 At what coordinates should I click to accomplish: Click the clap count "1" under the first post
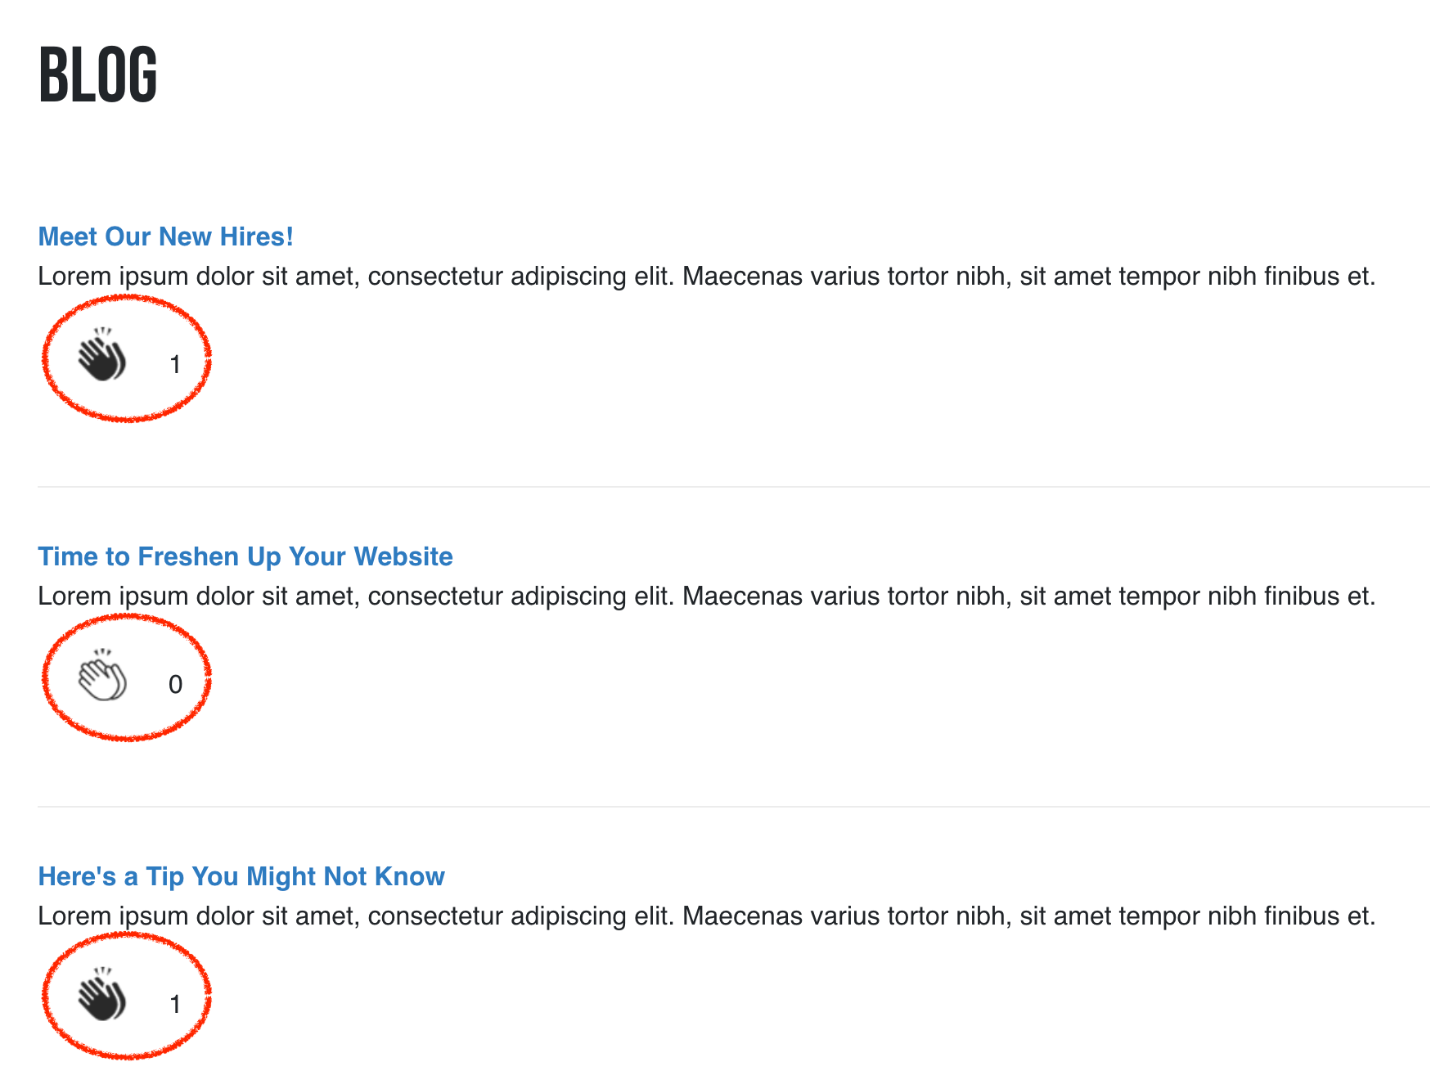point(175,365)
